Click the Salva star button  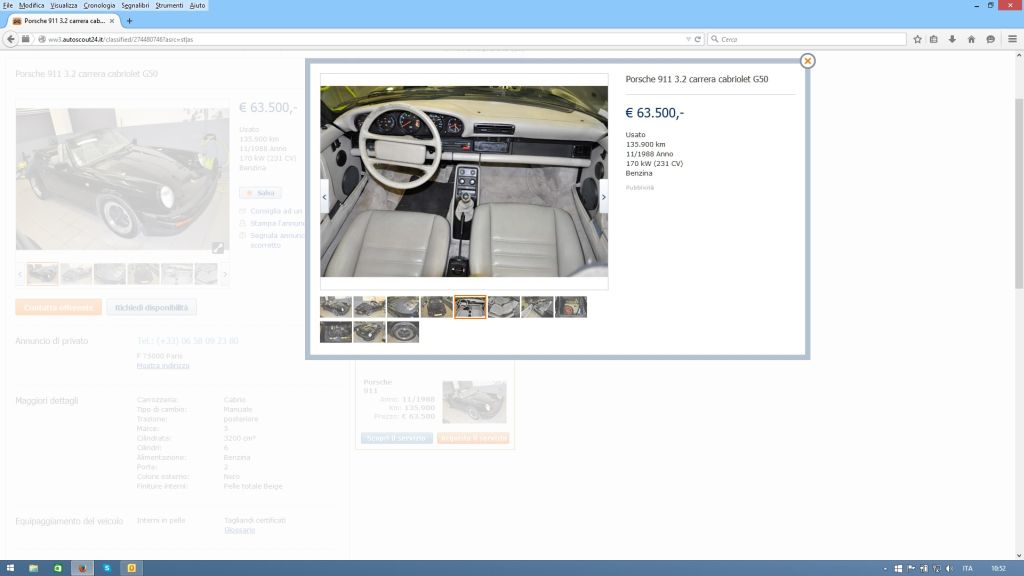[x=260, y=193]
